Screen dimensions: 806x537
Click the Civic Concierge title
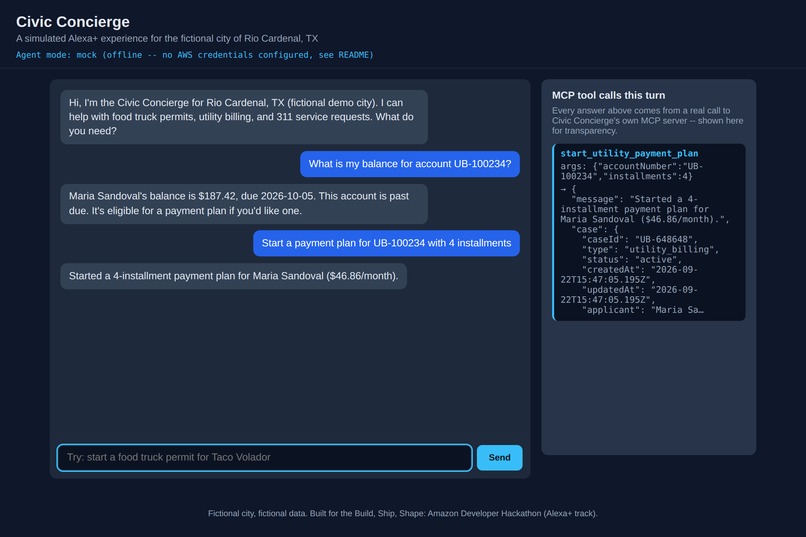click(72, 22)
